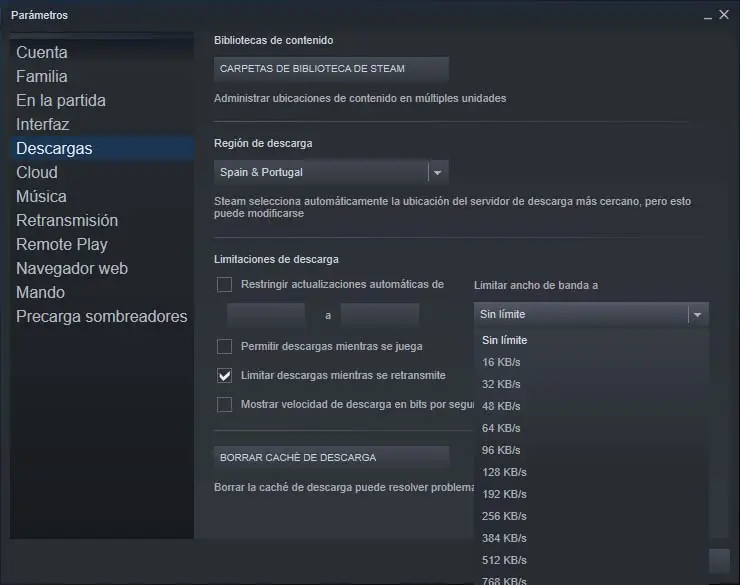
Task: Uncheck Limitar descargas mientras se retransmite
Action: [224, 376]
